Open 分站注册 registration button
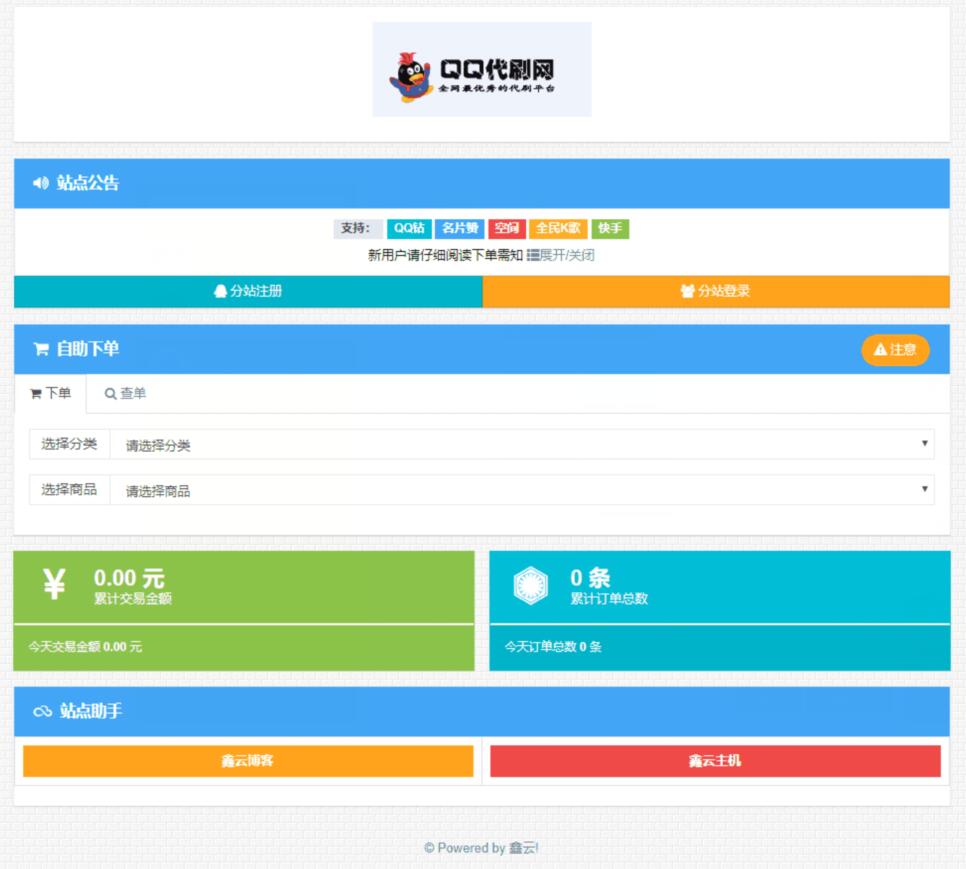The width and height of the screenshot is (966, 869). click(x=248, y=291)
